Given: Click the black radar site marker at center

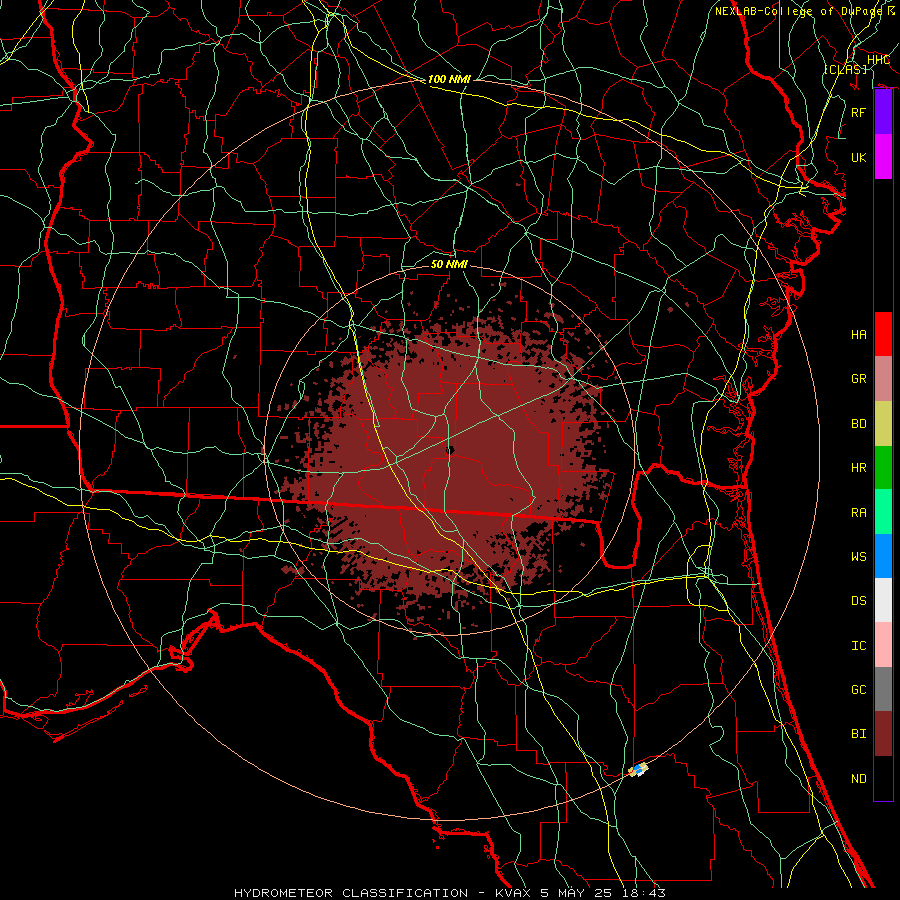Looking at the screenshot, I should tap(451, 451).
